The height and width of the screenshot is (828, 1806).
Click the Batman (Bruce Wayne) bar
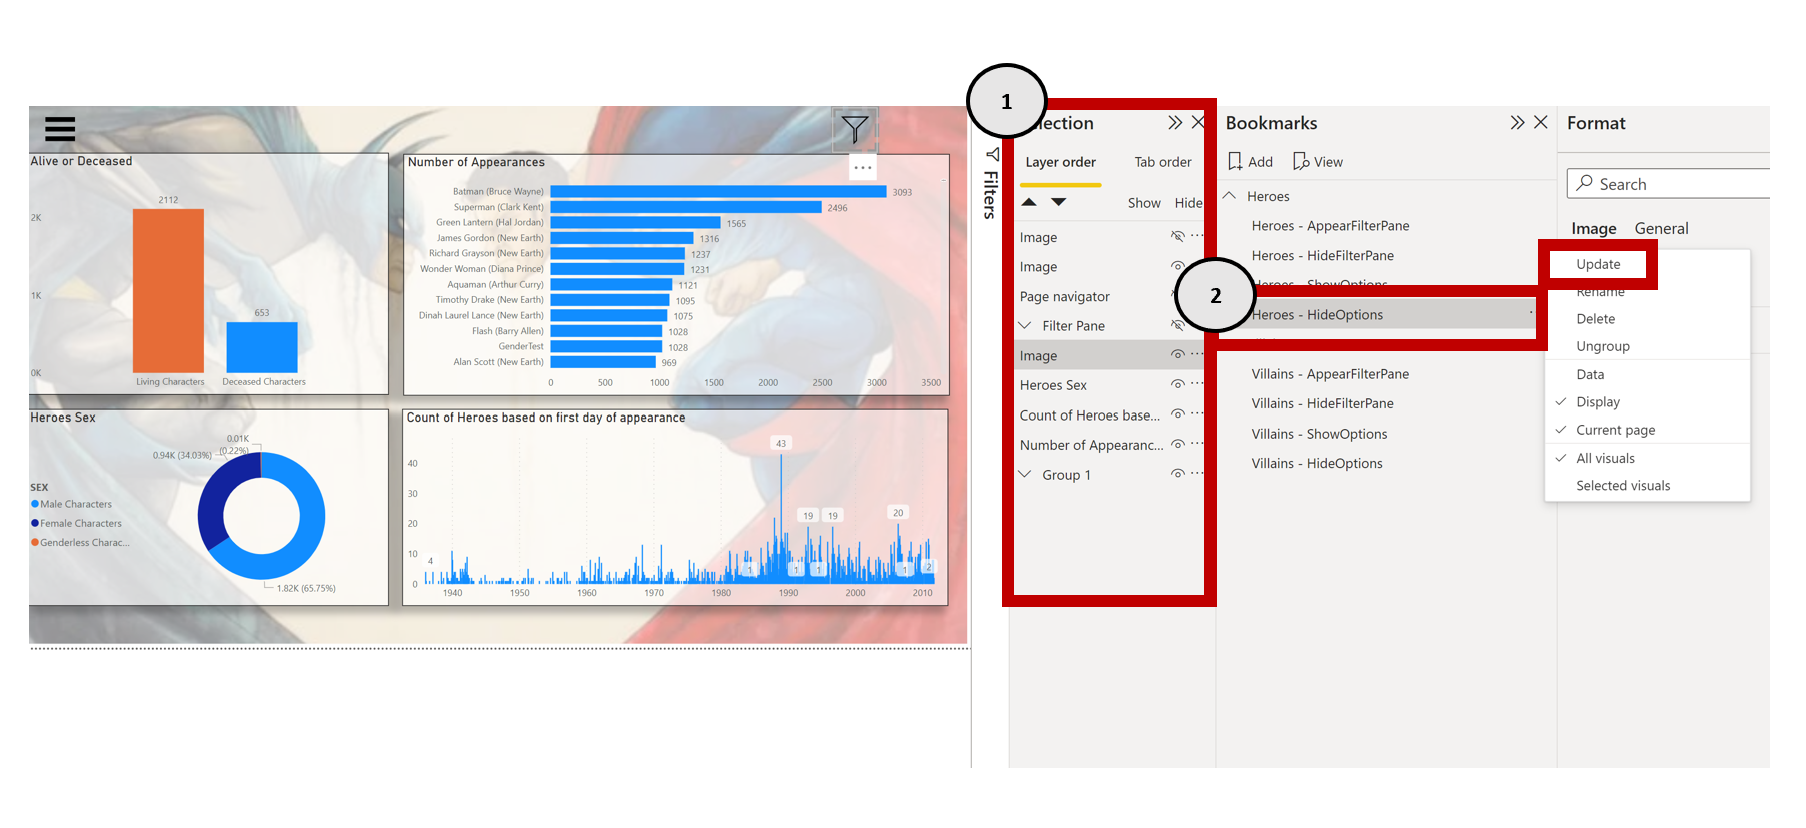718,191
